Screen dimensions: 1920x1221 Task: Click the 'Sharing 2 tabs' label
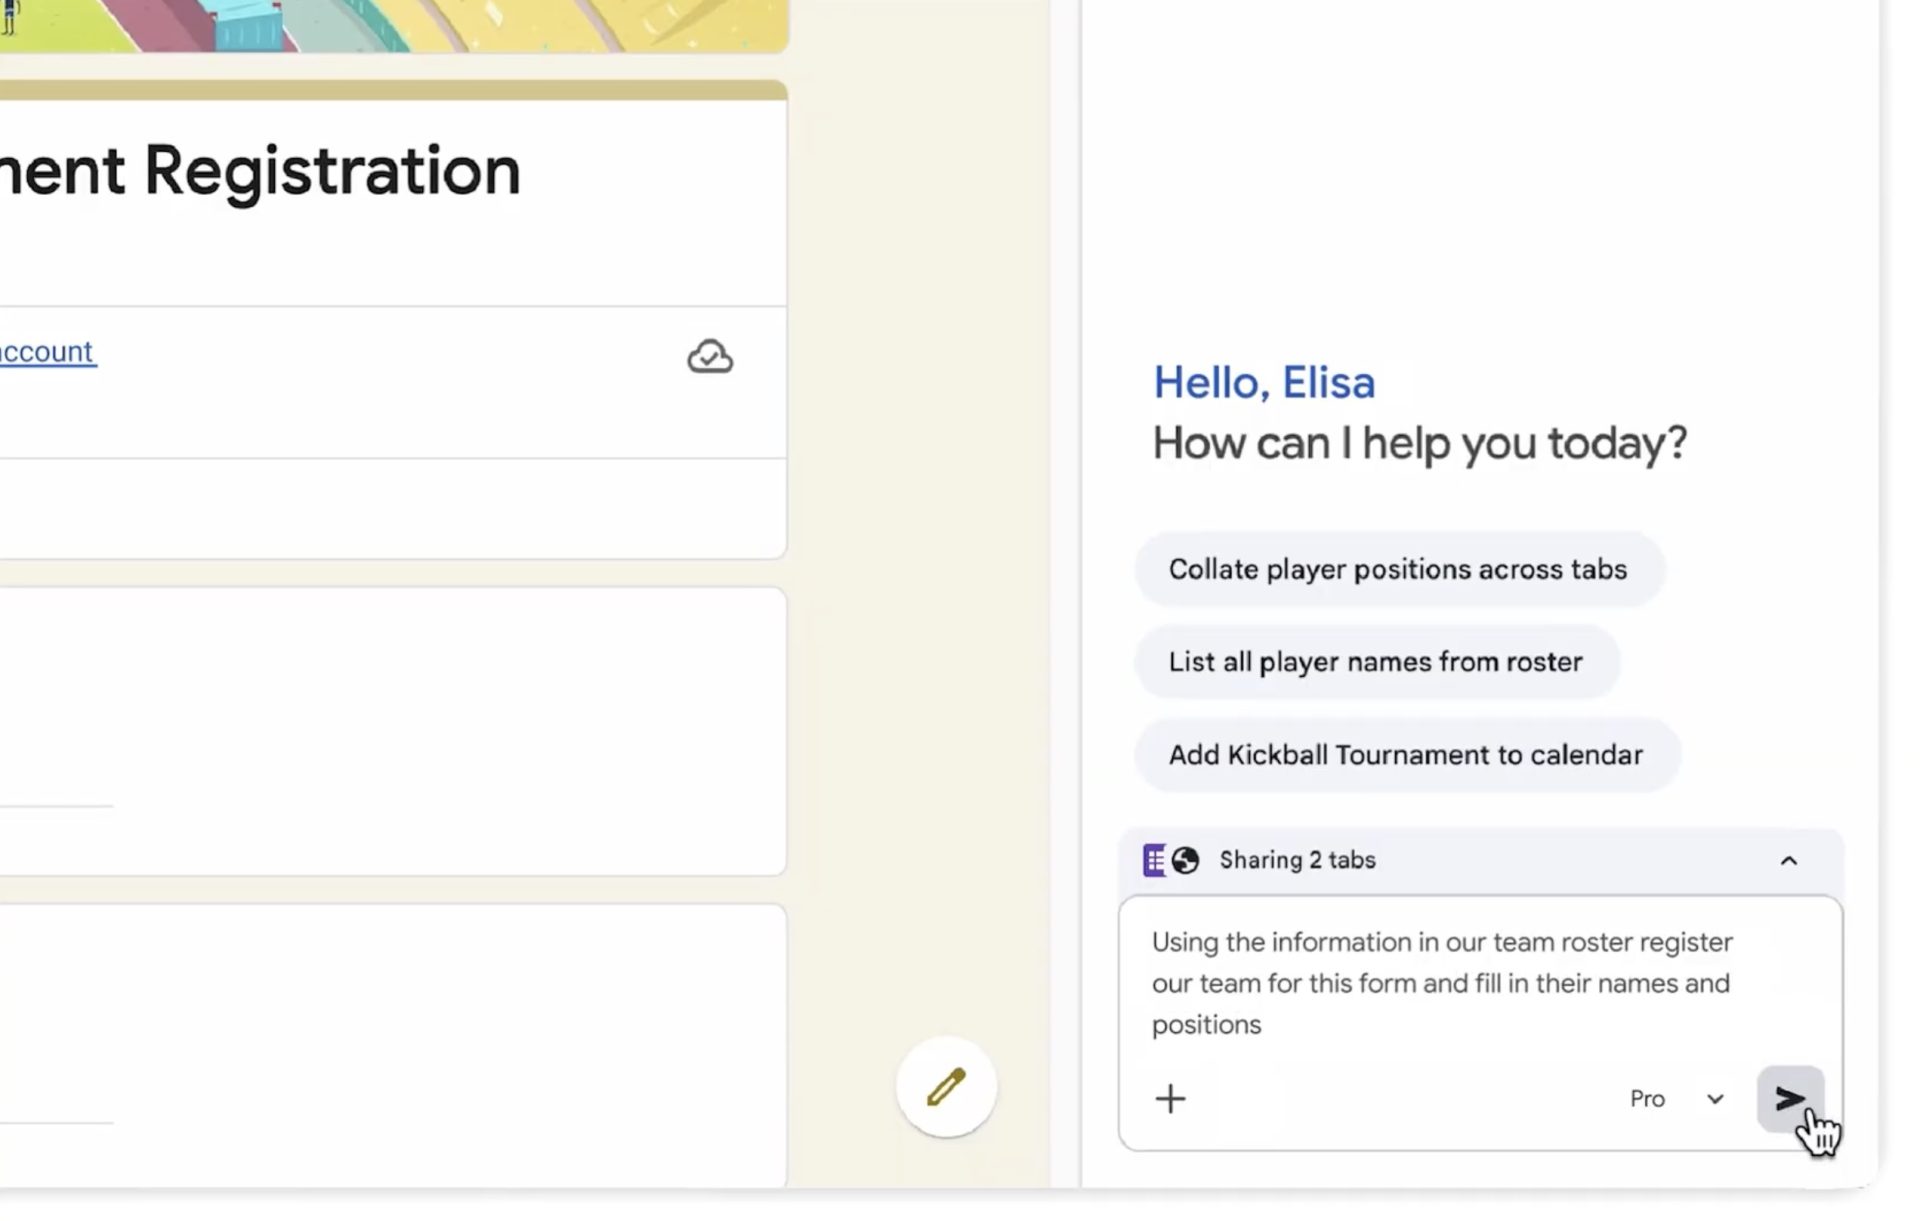[x=1297, y=860]
